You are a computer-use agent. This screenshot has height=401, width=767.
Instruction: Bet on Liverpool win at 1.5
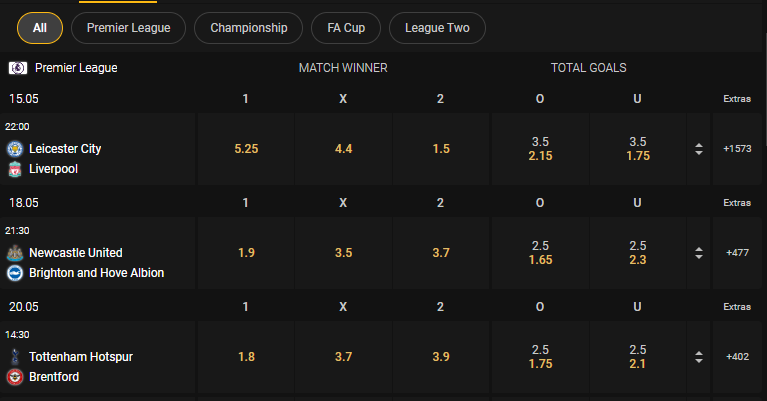pyautogui.click(x=441, y=149)
